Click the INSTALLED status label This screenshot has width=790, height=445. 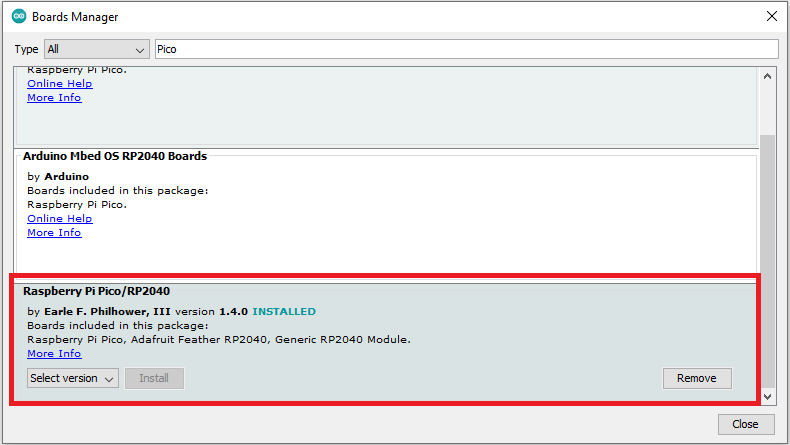pos(284,311)
